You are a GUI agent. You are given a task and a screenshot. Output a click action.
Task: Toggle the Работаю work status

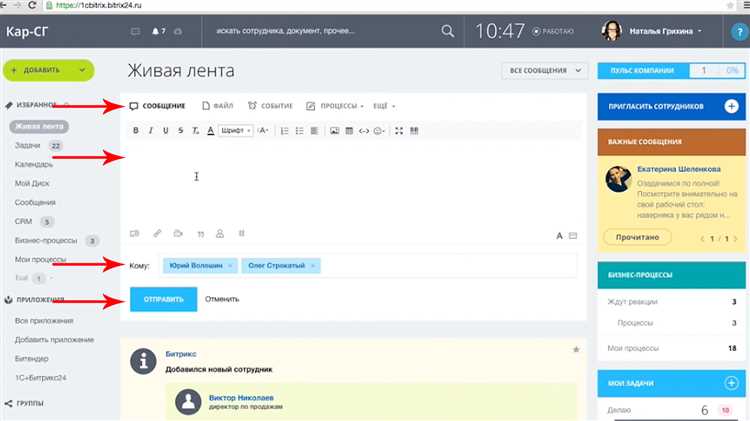[553, 31]
